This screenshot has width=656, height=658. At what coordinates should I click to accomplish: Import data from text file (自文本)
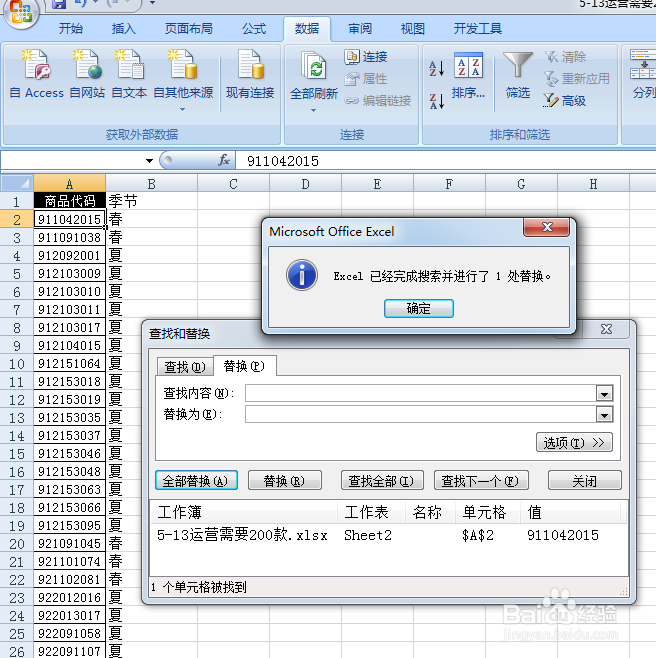click(x=129, y=74)
